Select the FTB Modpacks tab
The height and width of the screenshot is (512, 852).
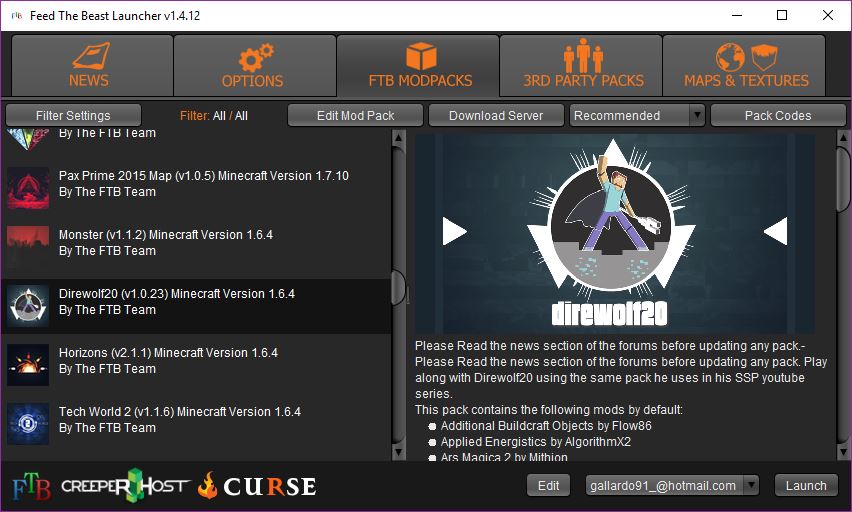[x=418, y=65]
